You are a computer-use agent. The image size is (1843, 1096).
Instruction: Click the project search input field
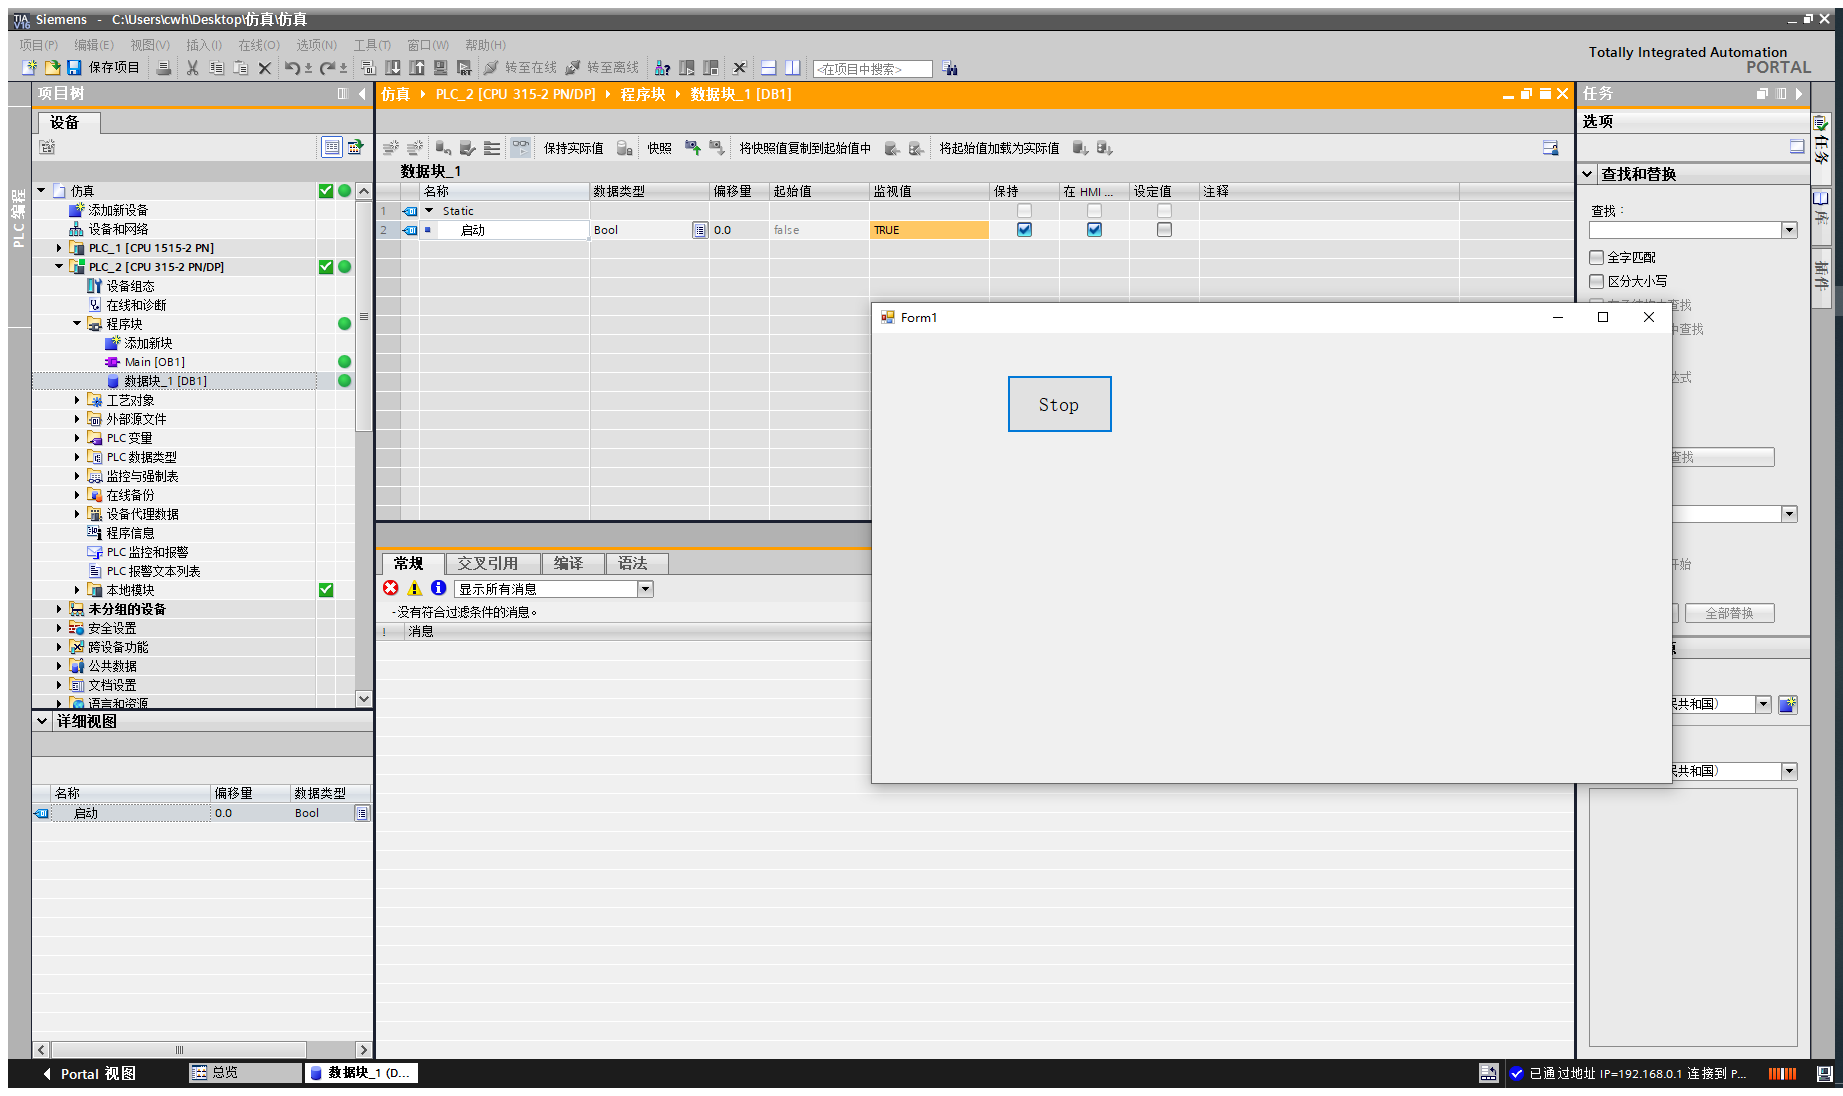point(872,69)
